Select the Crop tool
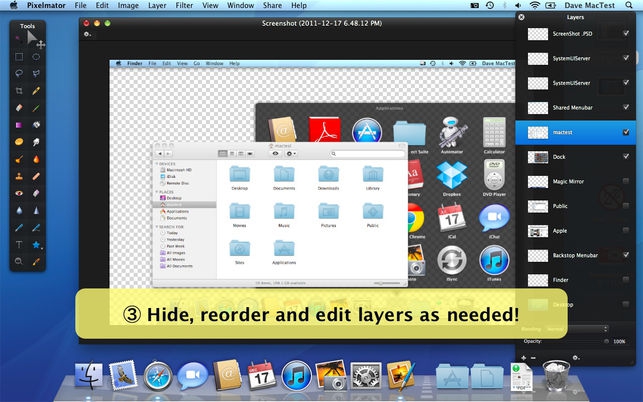 click(19, 91)
